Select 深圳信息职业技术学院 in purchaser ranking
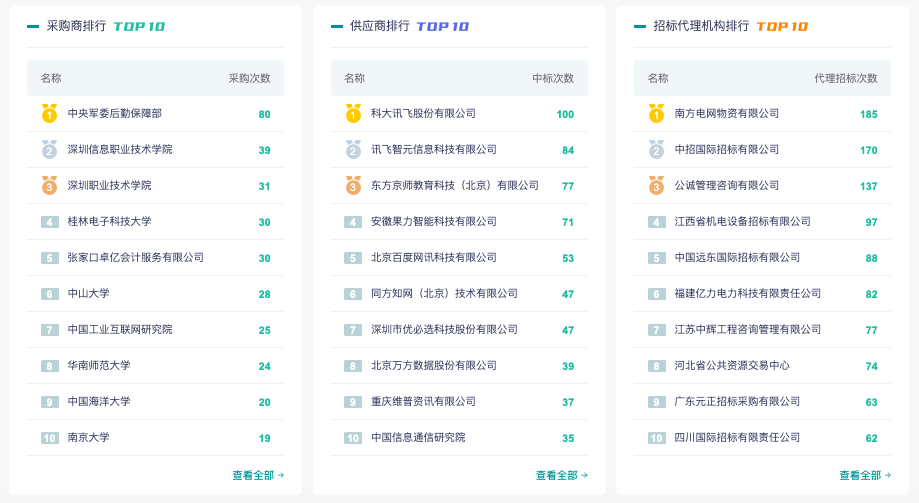The image size is (919, 503). click(120, 149)
